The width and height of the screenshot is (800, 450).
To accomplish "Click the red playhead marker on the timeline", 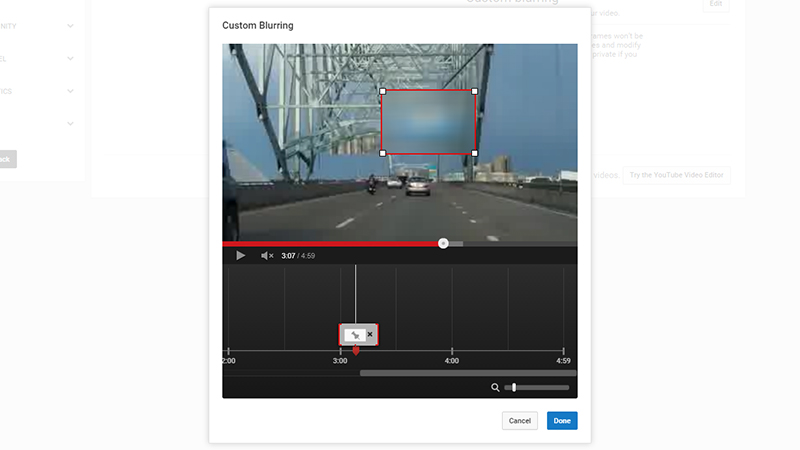I will coord(356,351).
